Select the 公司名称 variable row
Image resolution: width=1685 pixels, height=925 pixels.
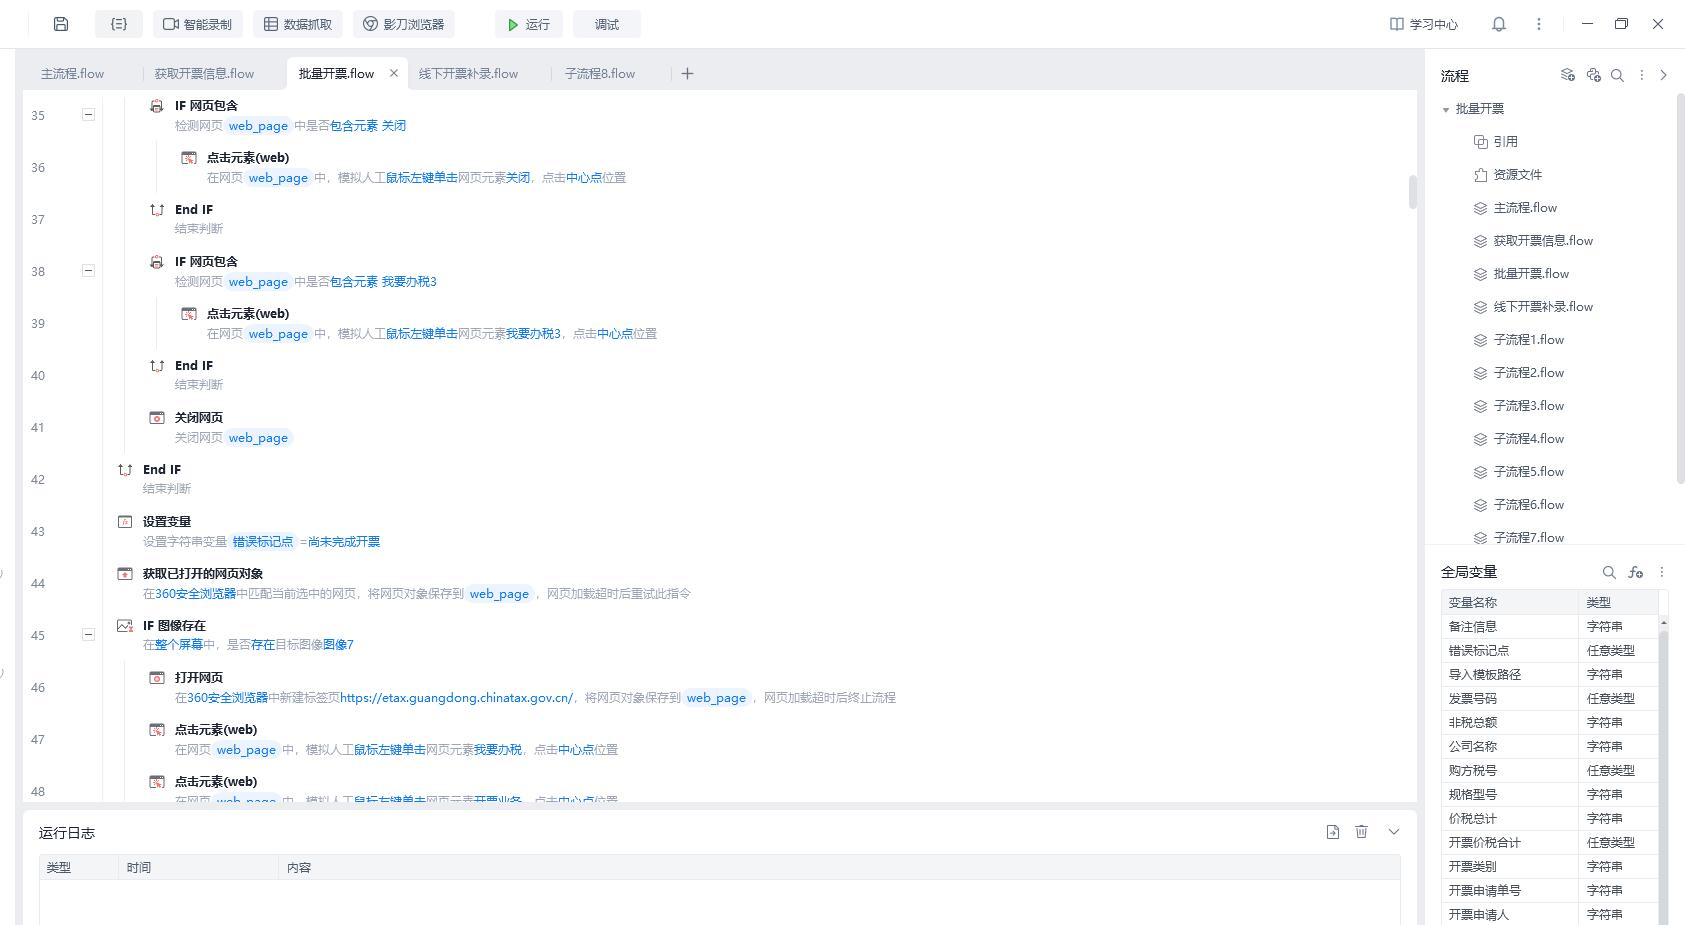tap(1549, 746)
